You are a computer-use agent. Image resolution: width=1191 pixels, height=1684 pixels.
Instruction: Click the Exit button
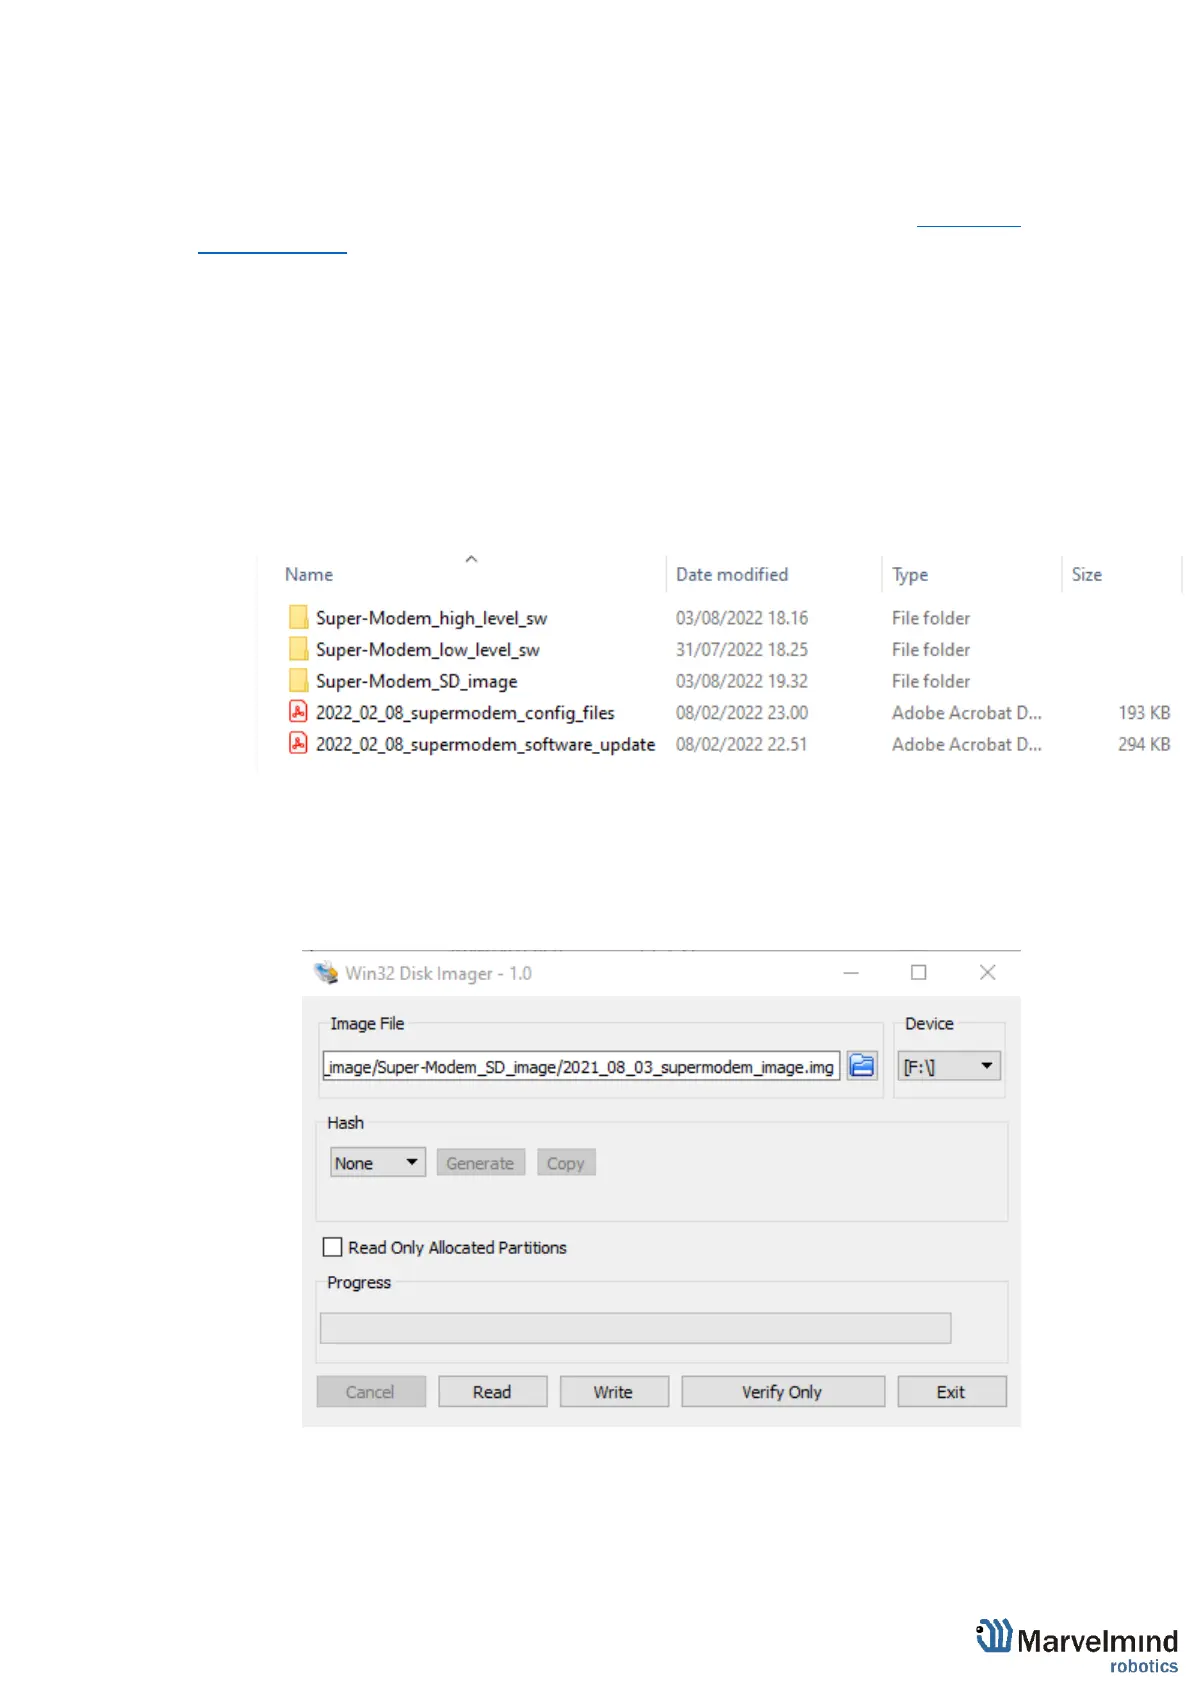coord(951,1391)
